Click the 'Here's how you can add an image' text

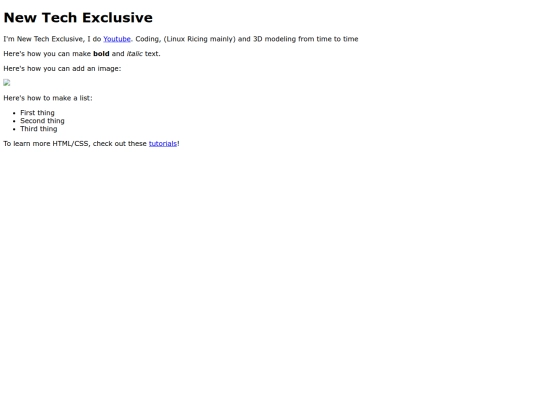tap(62, 69)
